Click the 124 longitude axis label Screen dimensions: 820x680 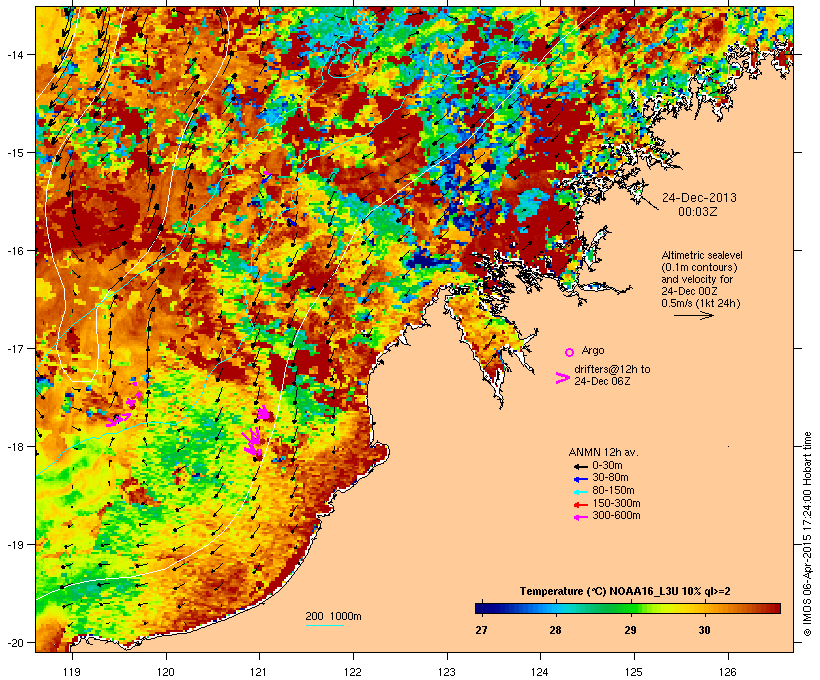[x=540, y=672]
